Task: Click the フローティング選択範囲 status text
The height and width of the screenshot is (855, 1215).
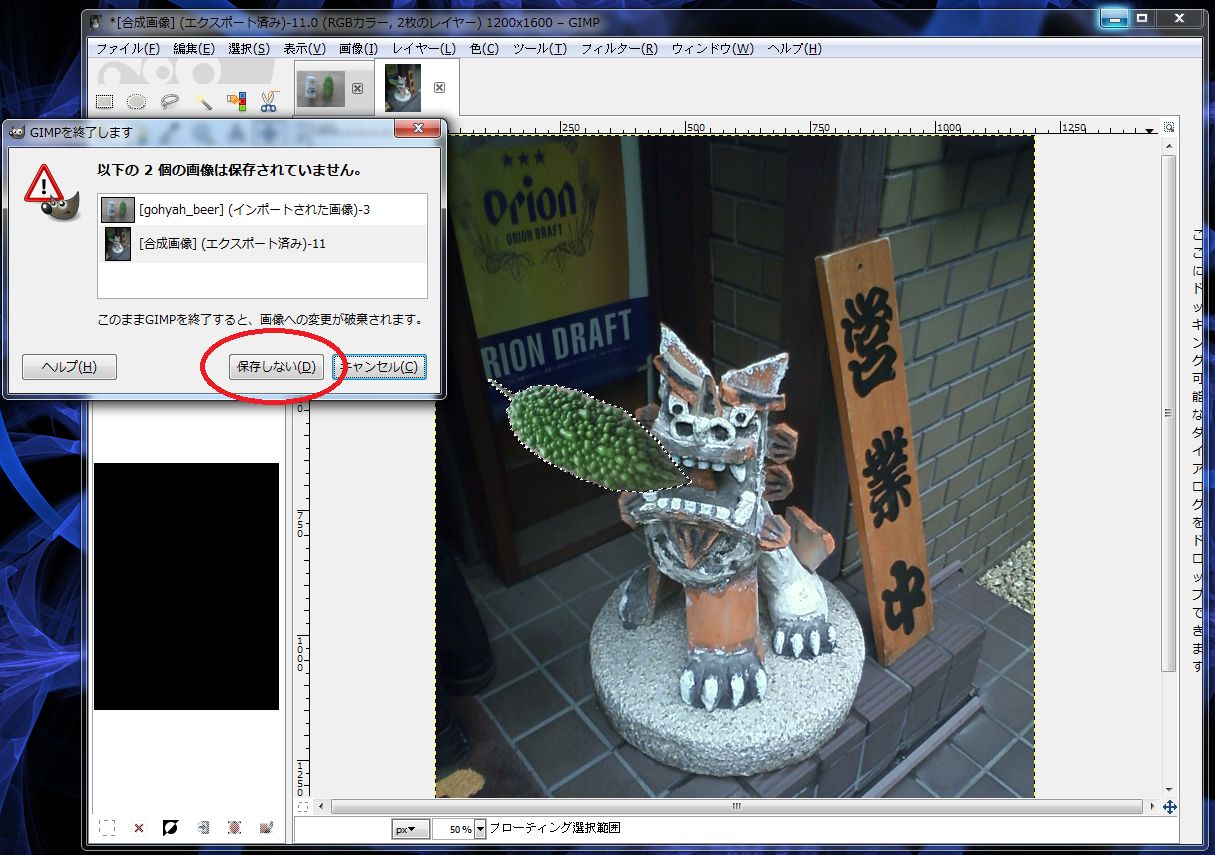Action: click(x=555, y=829)
